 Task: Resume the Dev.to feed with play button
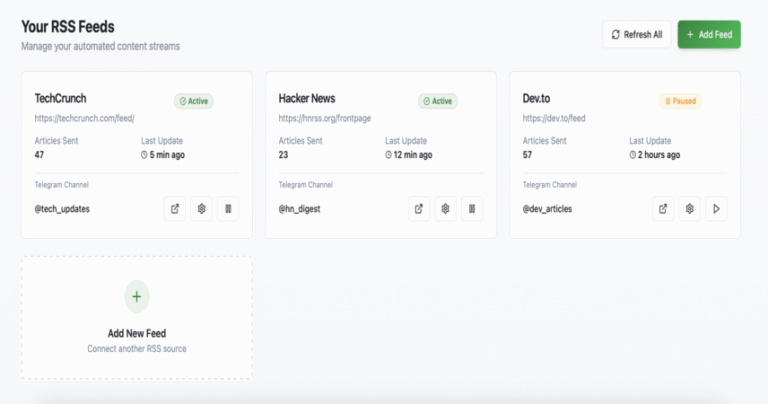point(716,209)
